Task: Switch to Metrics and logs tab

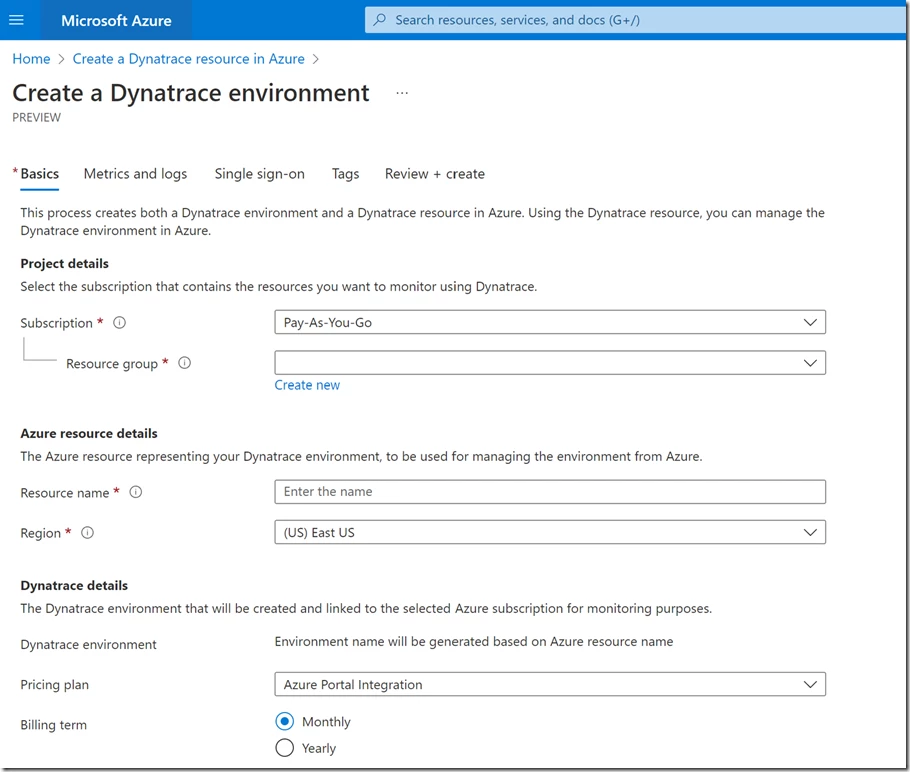Action: 135,174
